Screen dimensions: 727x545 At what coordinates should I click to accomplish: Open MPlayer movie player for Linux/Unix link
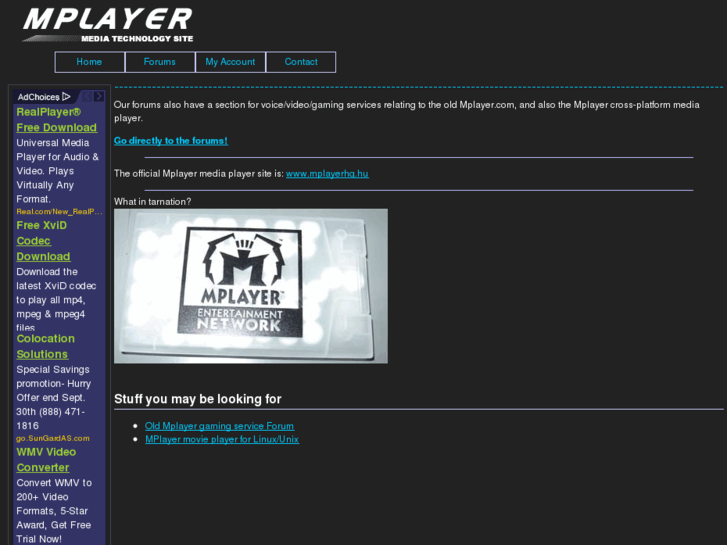tap(222, 439)
